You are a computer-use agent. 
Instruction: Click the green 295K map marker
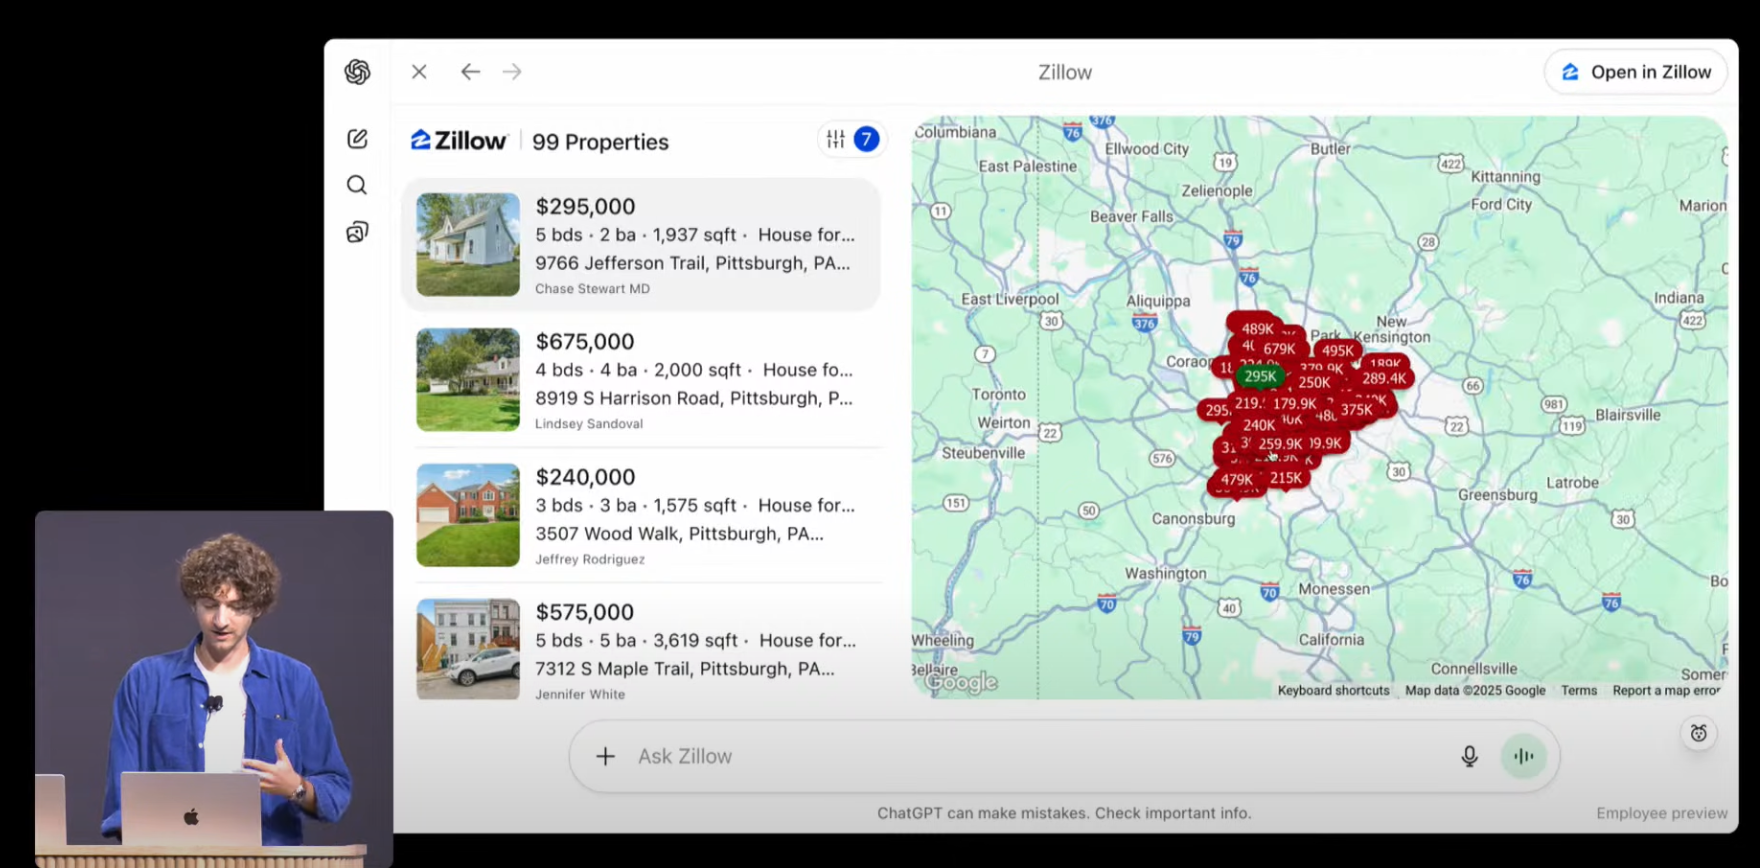point(1260,376)
